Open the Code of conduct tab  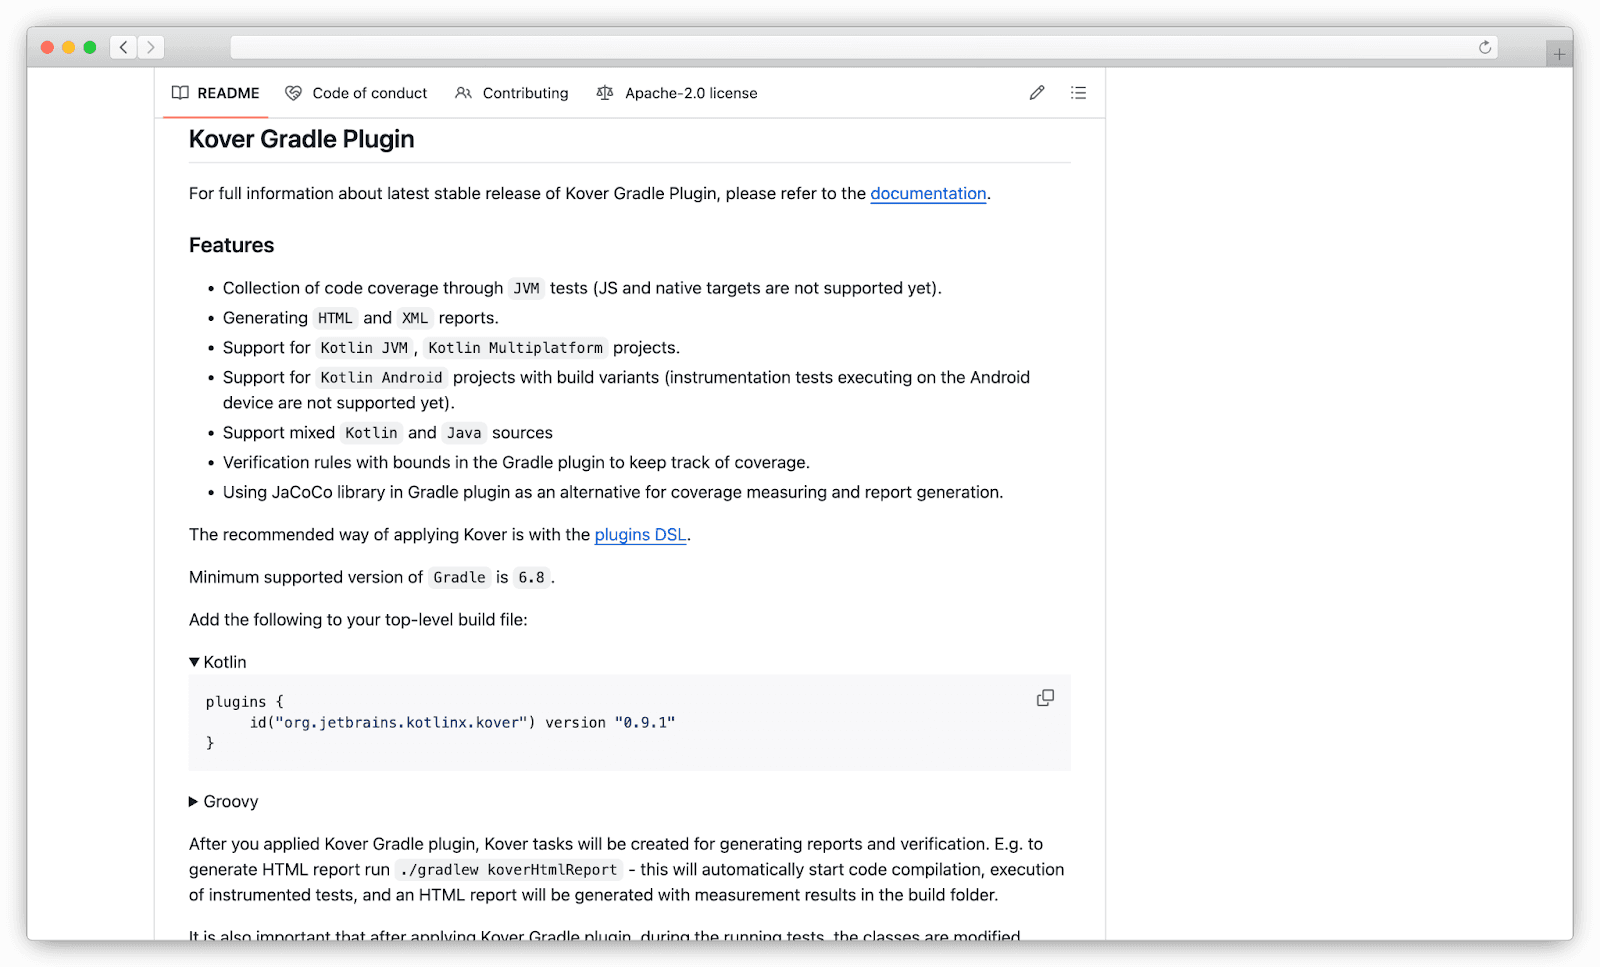coord(370,92)
